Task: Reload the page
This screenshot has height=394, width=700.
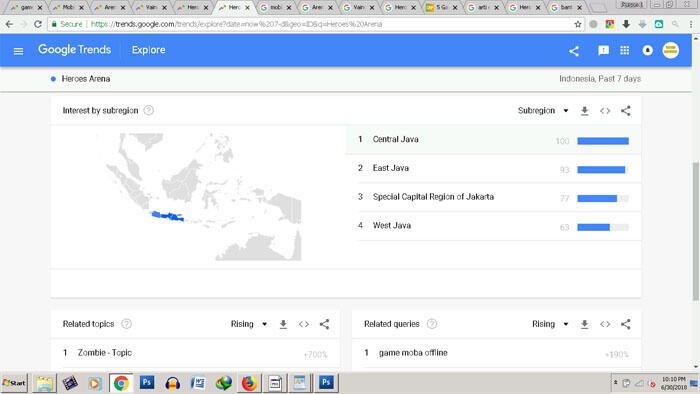Action: 38,24
